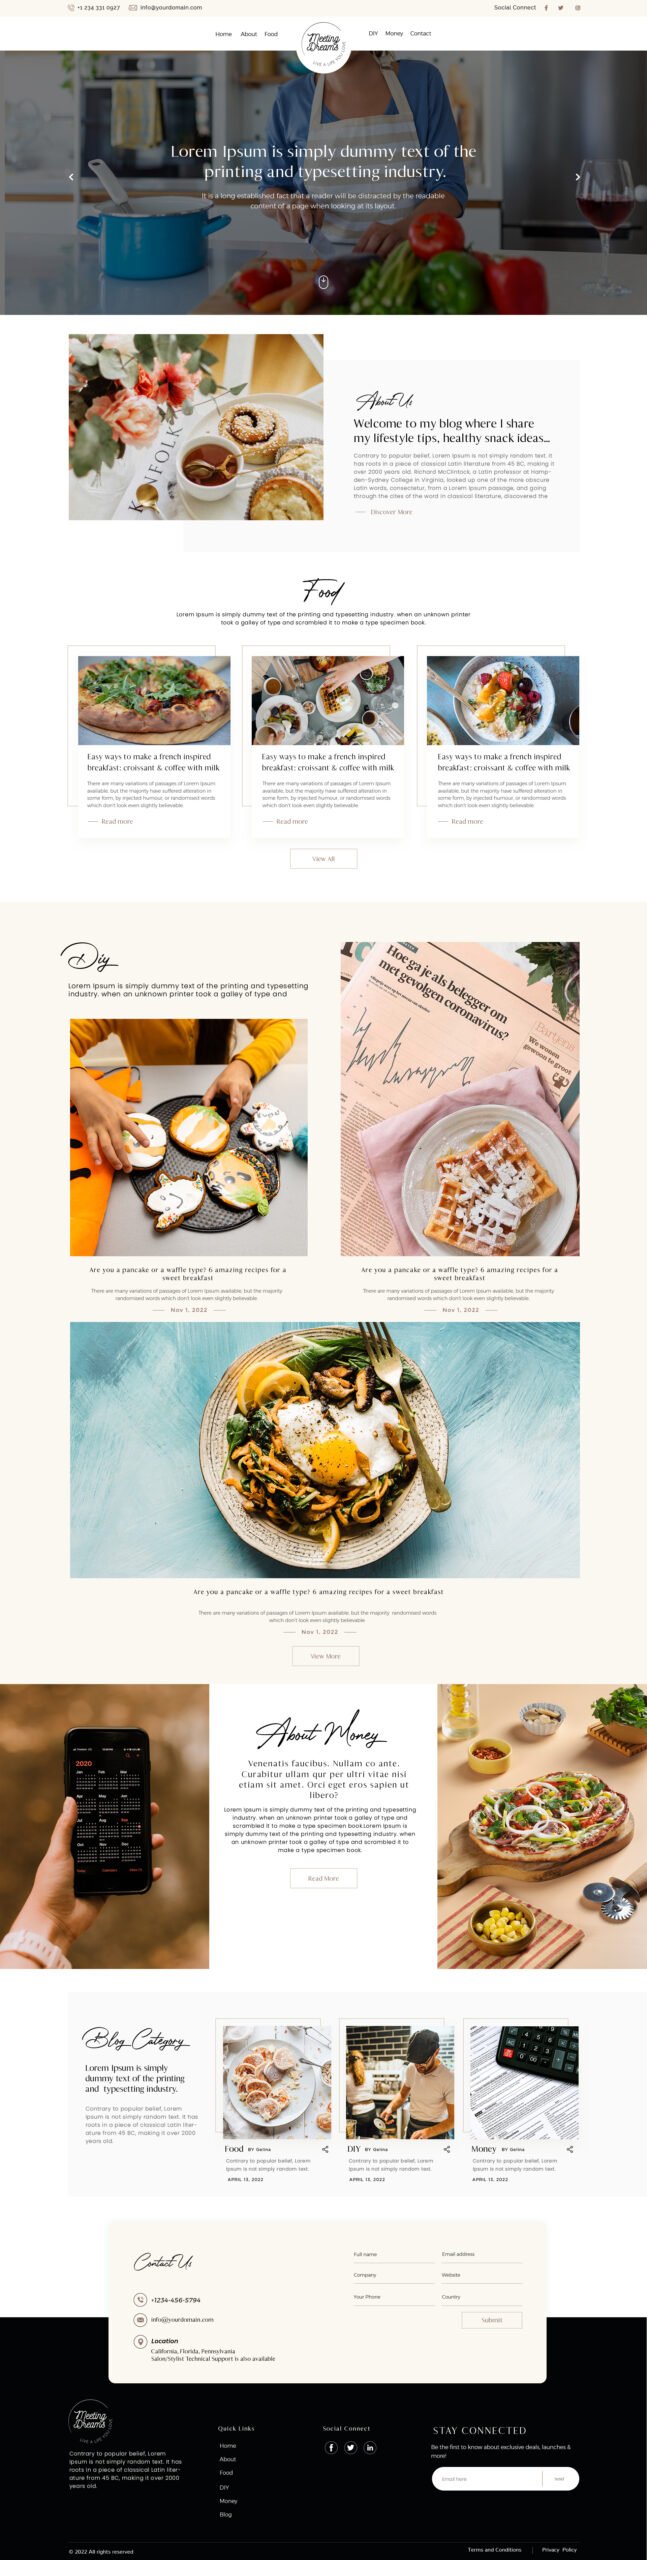Viewport: 647px width, 2560px height.
Task: Advance the hero slider with next arrow
Action: coord(577,177)
